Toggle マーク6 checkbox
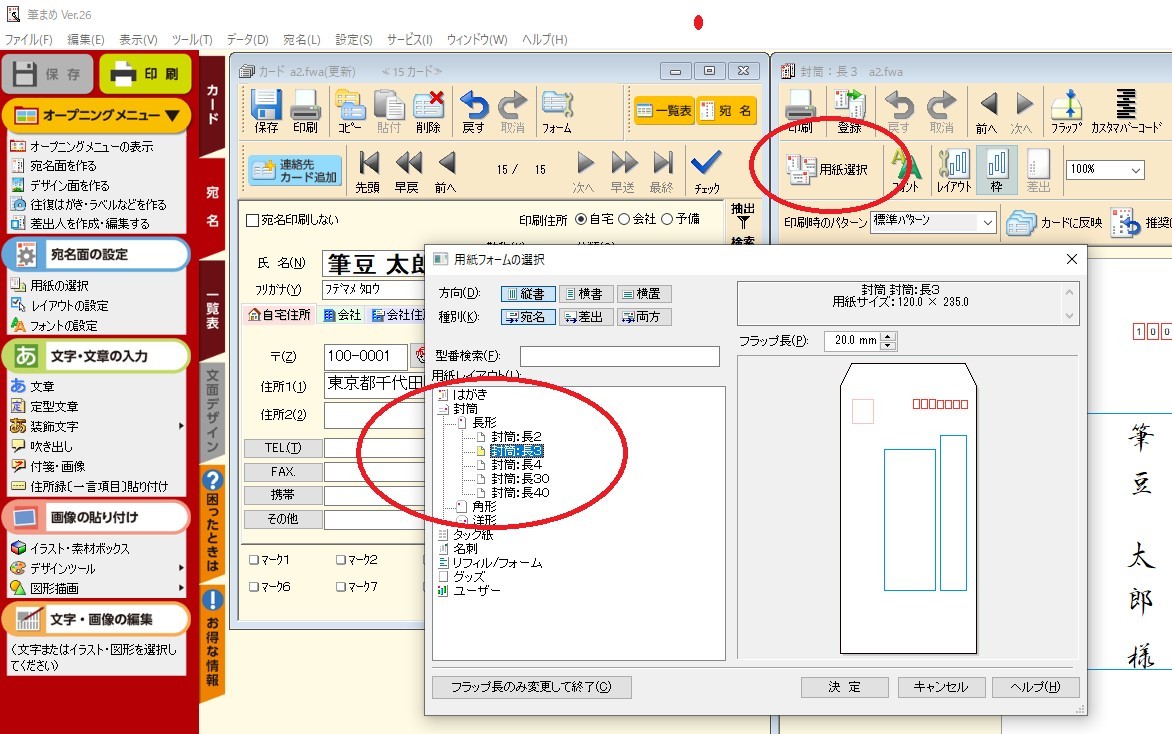Image resolution: width=1172 pixels, height=734 pixels. (253, 587)
